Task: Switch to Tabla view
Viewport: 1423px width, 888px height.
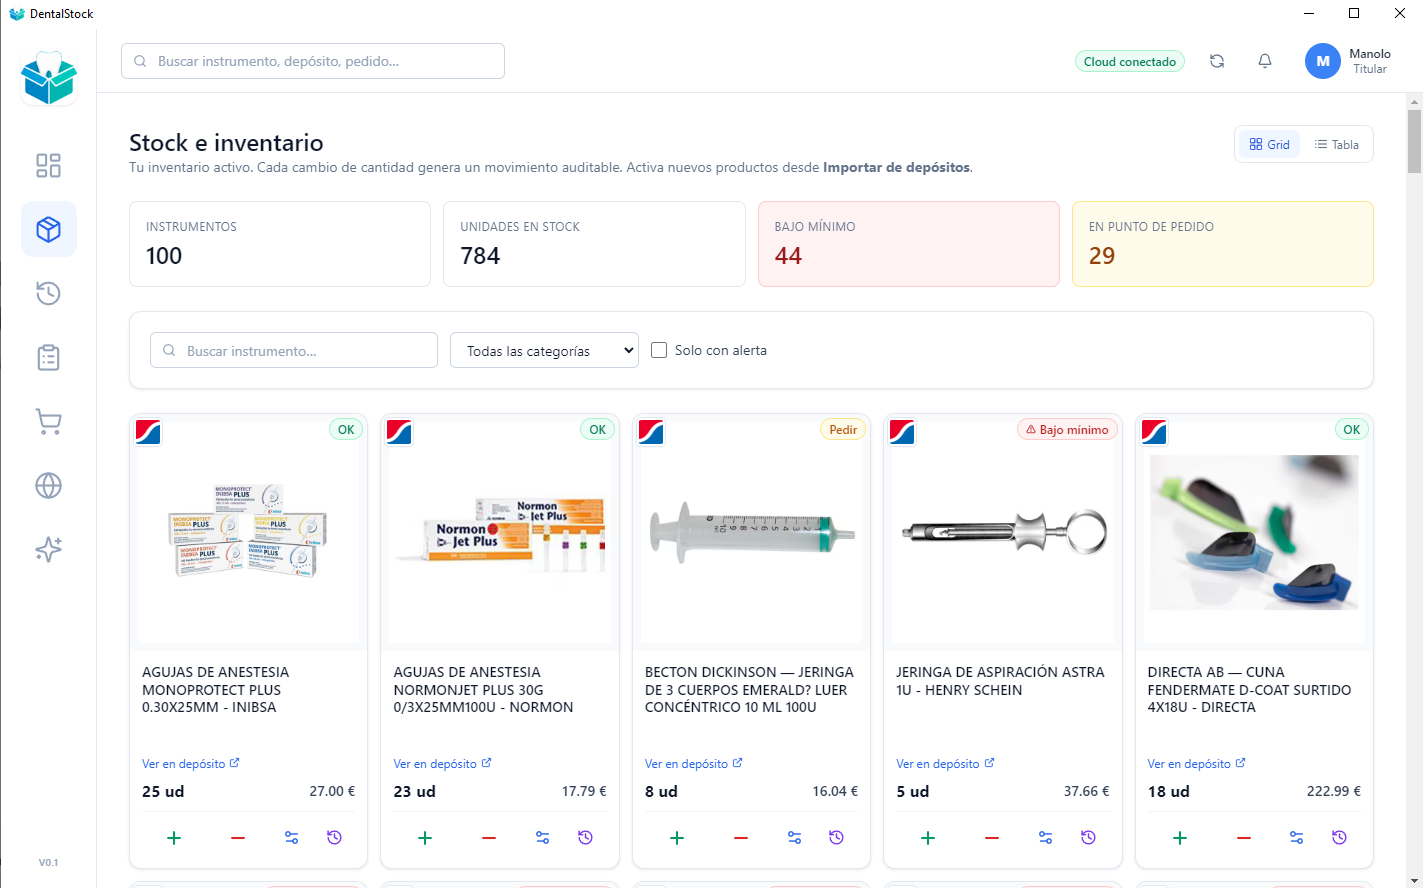Action: [1336, 144]
